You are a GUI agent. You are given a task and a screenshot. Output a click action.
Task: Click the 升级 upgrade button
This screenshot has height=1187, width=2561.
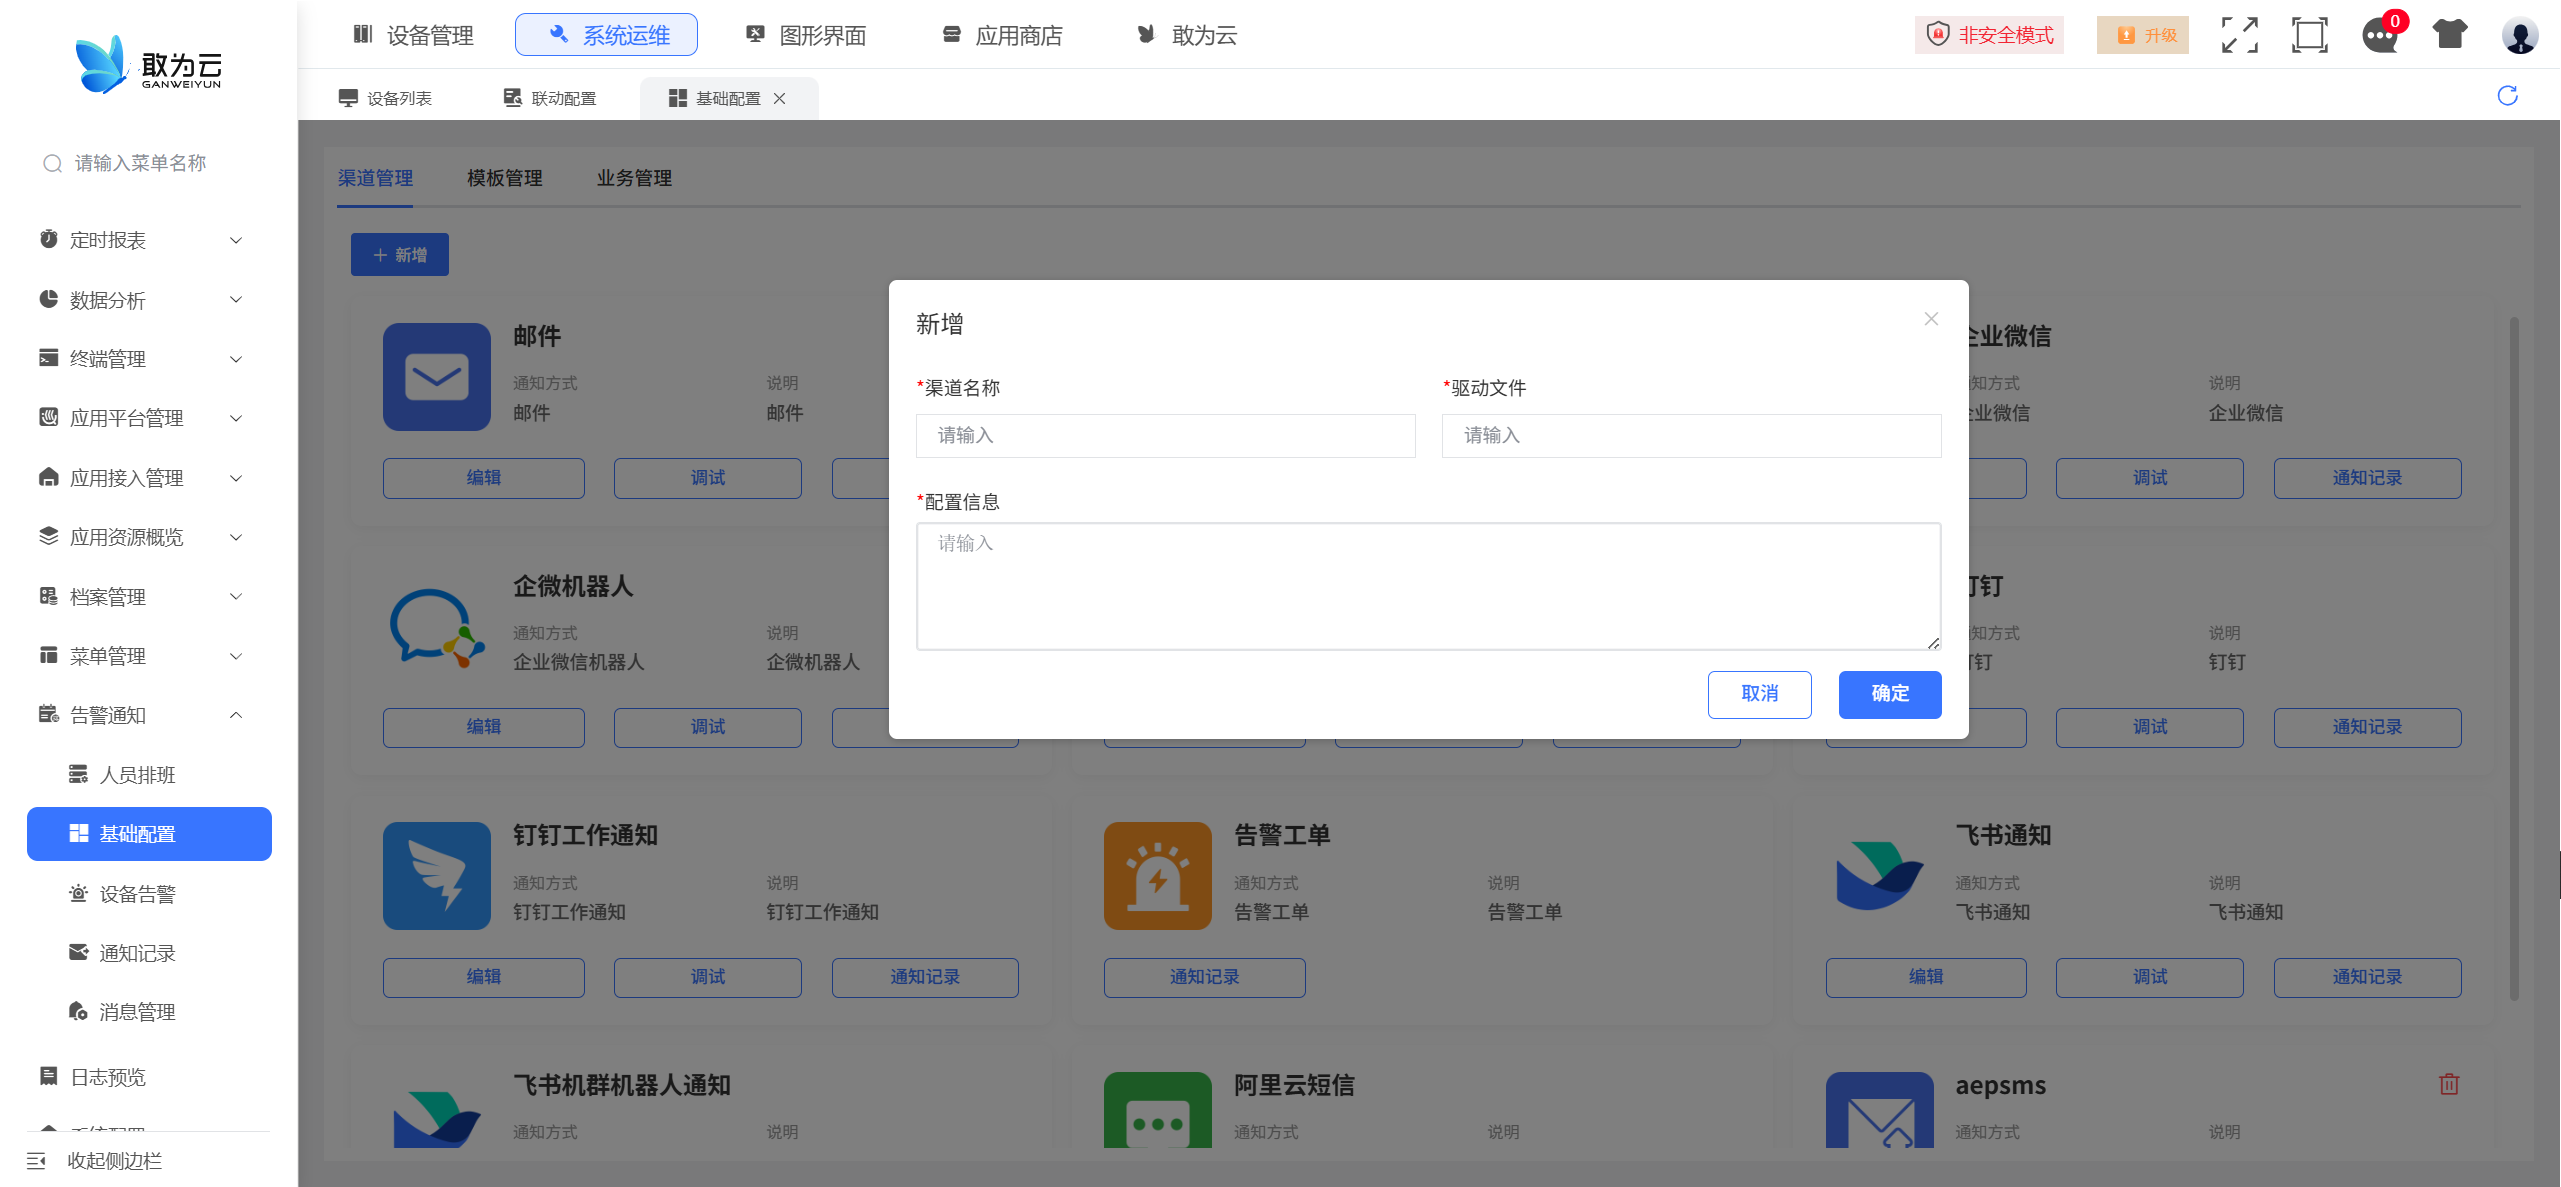coord(2143,35)
